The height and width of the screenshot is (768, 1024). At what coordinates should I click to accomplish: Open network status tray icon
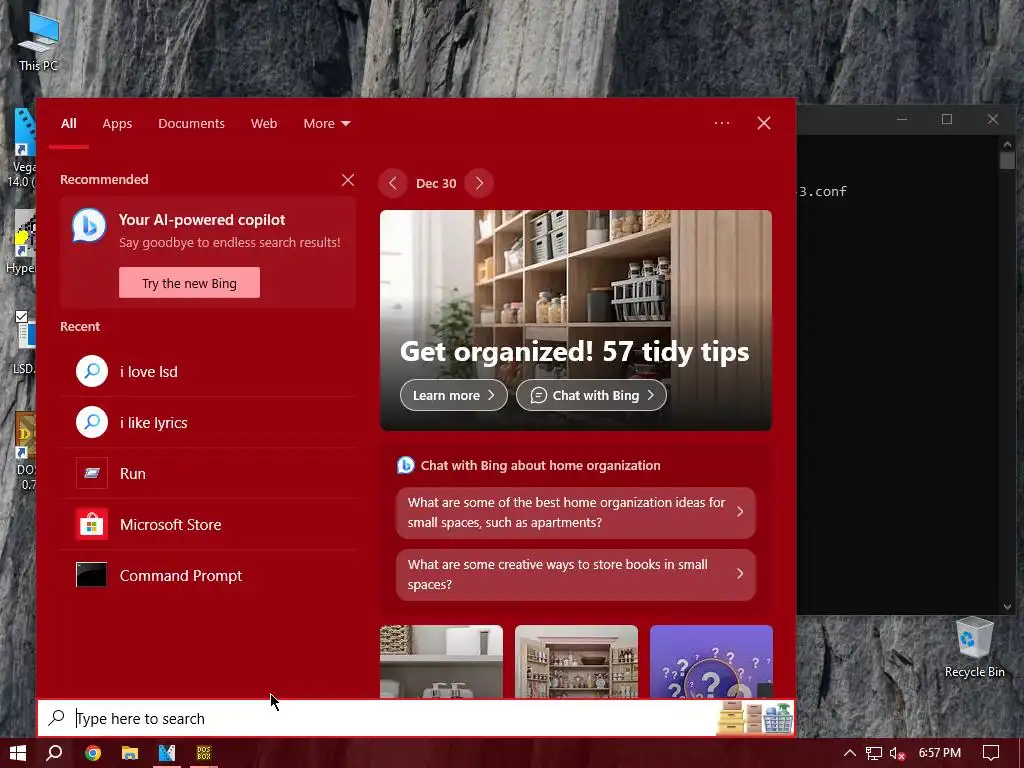pyautogui.click(x=873, y=753)
